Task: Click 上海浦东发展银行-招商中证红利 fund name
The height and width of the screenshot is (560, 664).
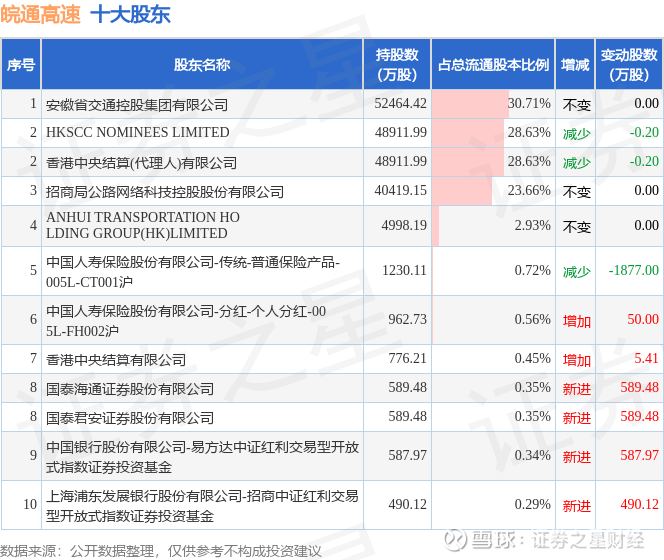Action: pos(202,506)
